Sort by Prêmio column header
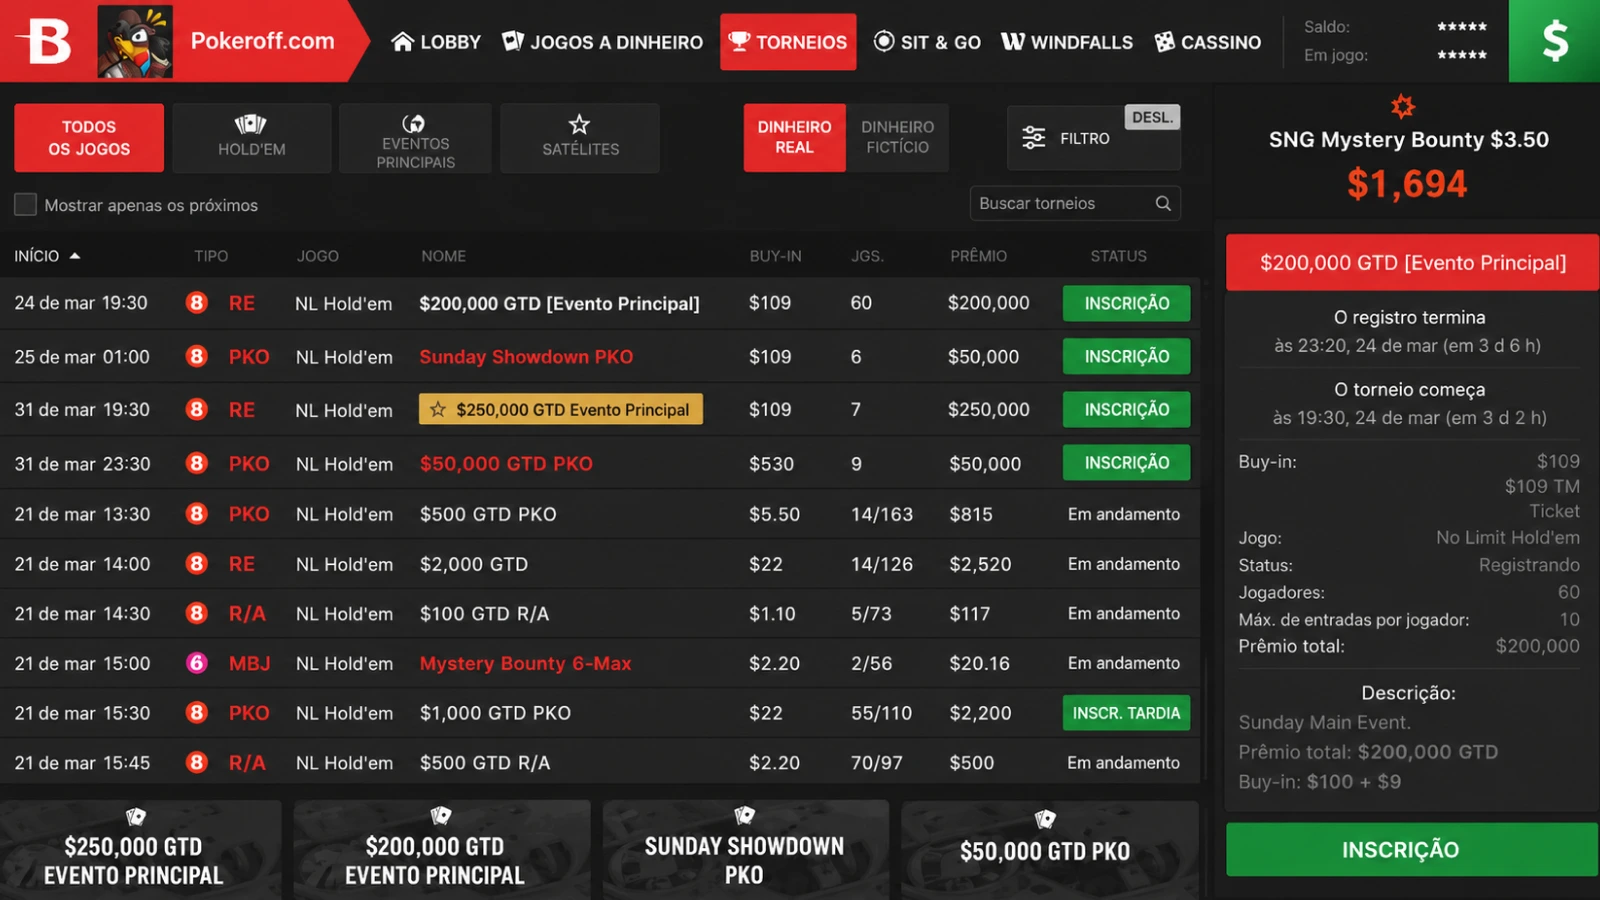This screenshot has height=900, width=1600. pyautogui.click(x=978, y=256)
